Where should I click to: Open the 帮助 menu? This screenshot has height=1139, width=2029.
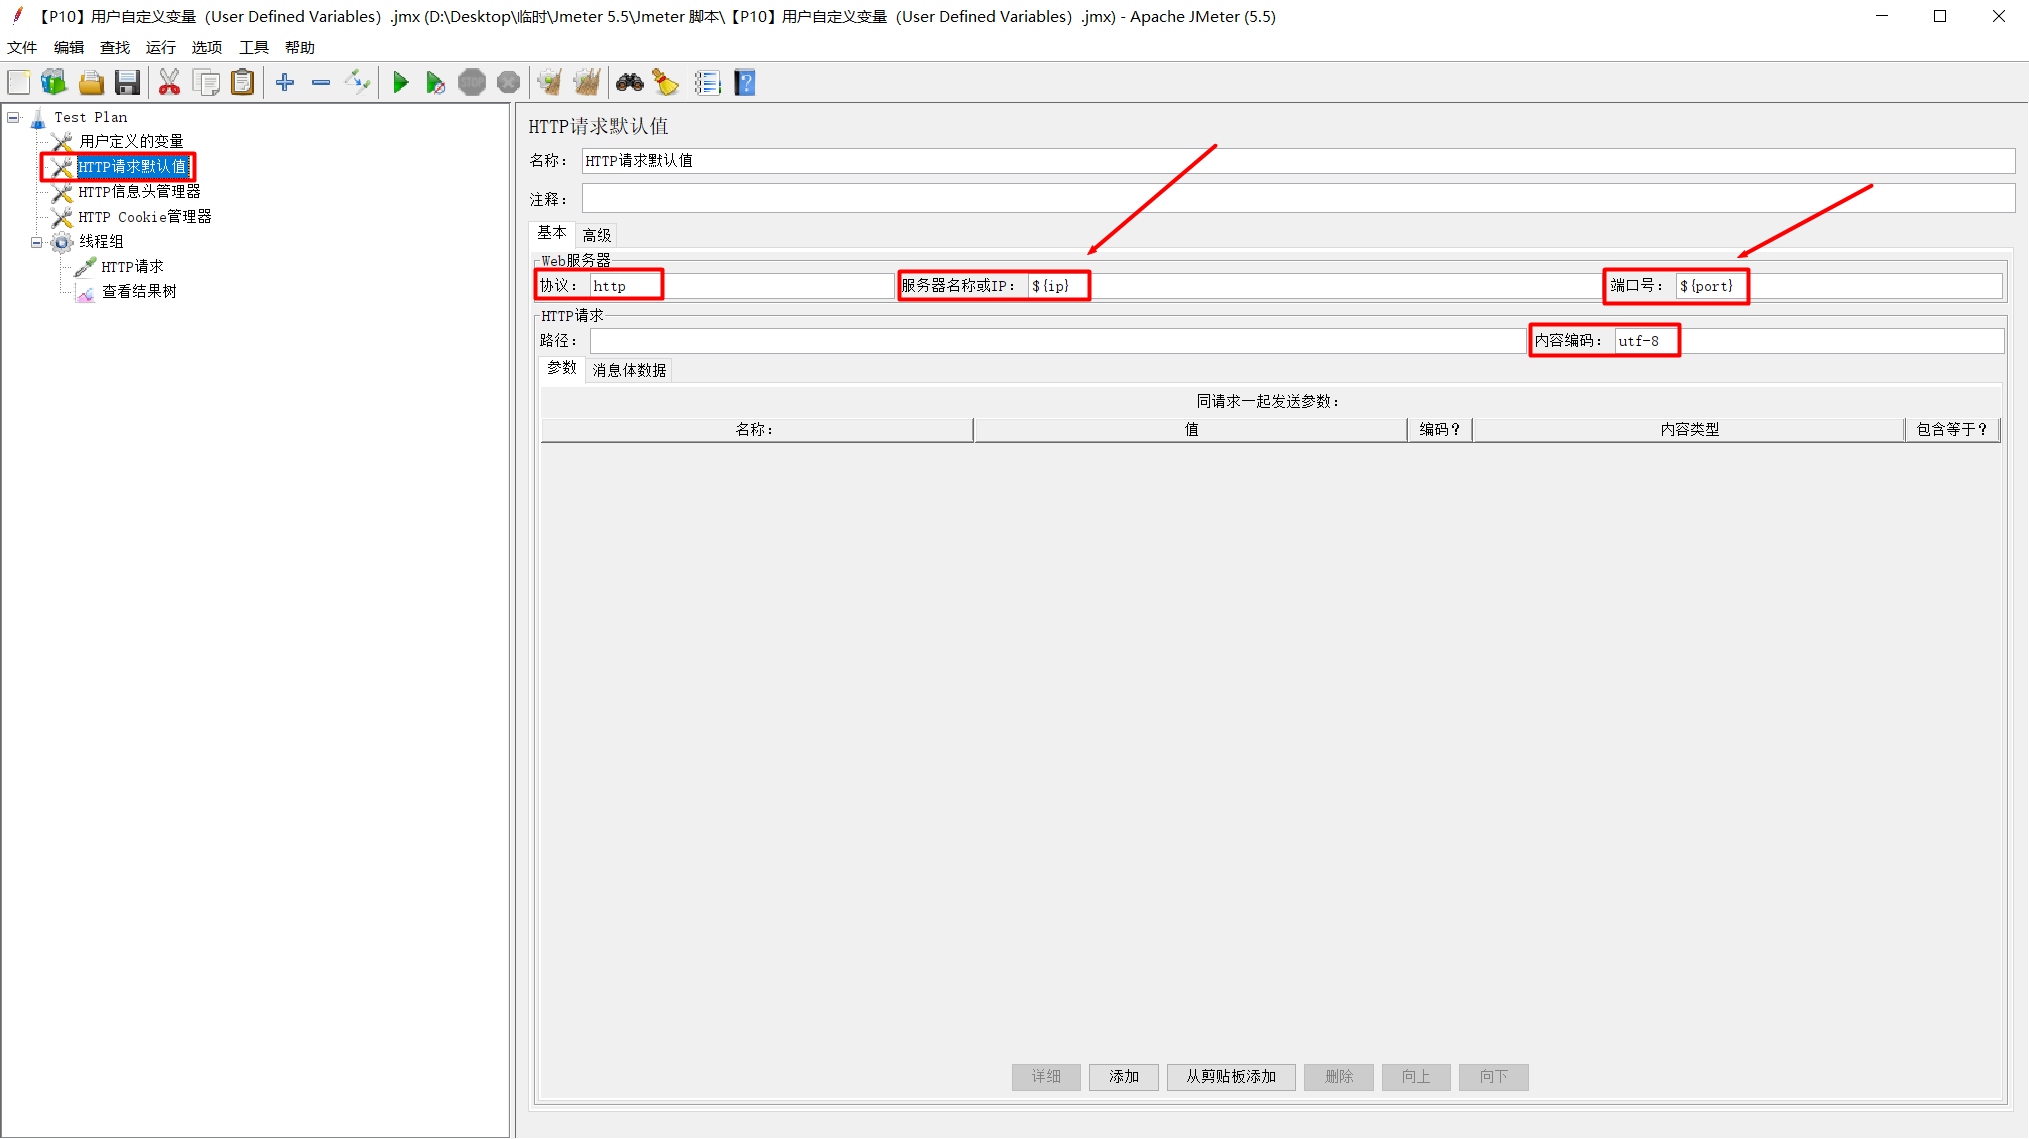pos(300,48)
